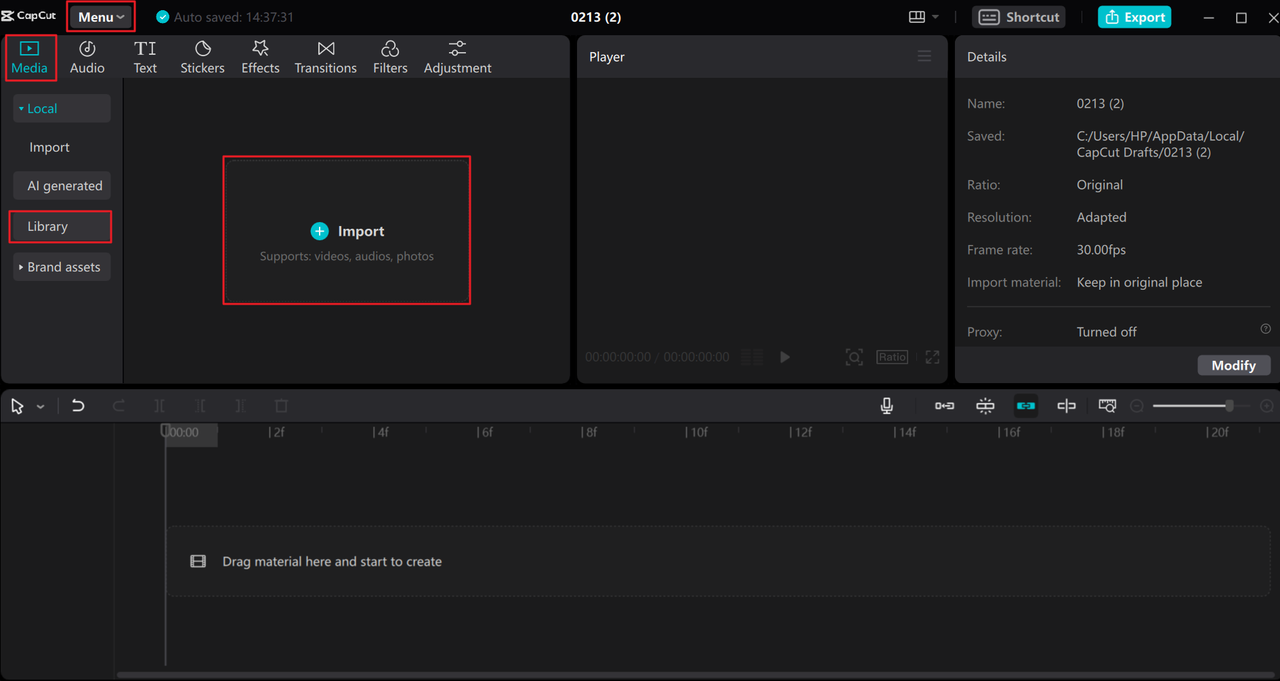
Task: Open the Effects tab
Action: pos(260,57)
